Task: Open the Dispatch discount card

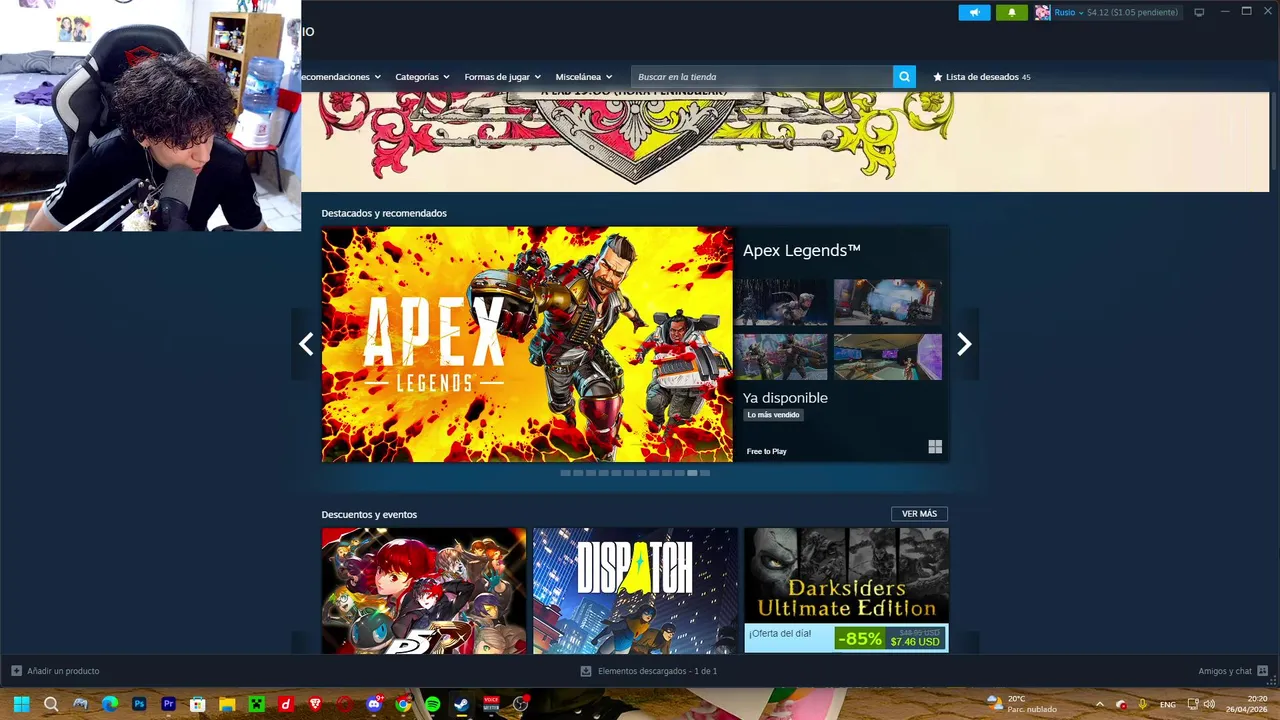Action: click(x=635, y=591)
